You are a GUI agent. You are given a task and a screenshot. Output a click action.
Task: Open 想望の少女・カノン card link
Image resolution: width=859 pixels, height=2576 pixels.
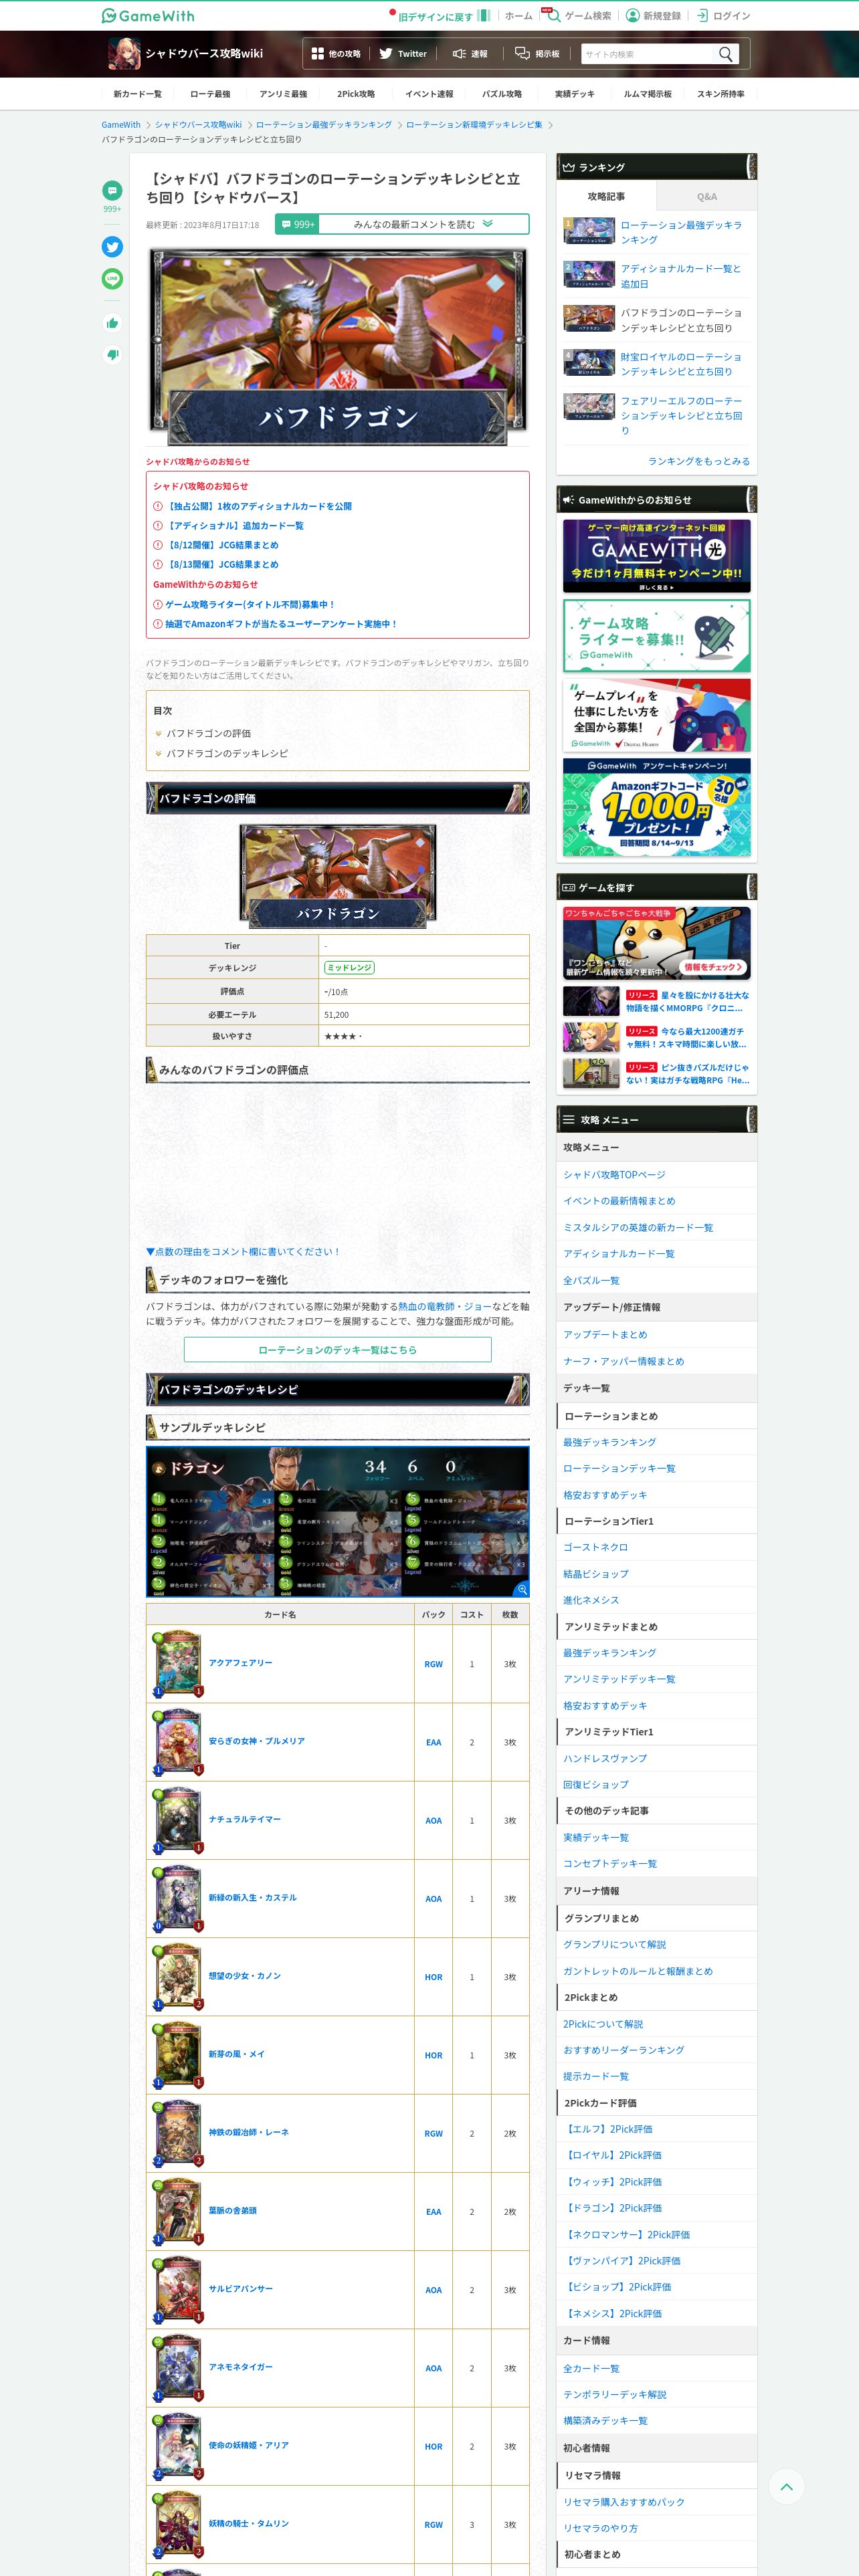pyautogui.click(x=245, y=1975)
